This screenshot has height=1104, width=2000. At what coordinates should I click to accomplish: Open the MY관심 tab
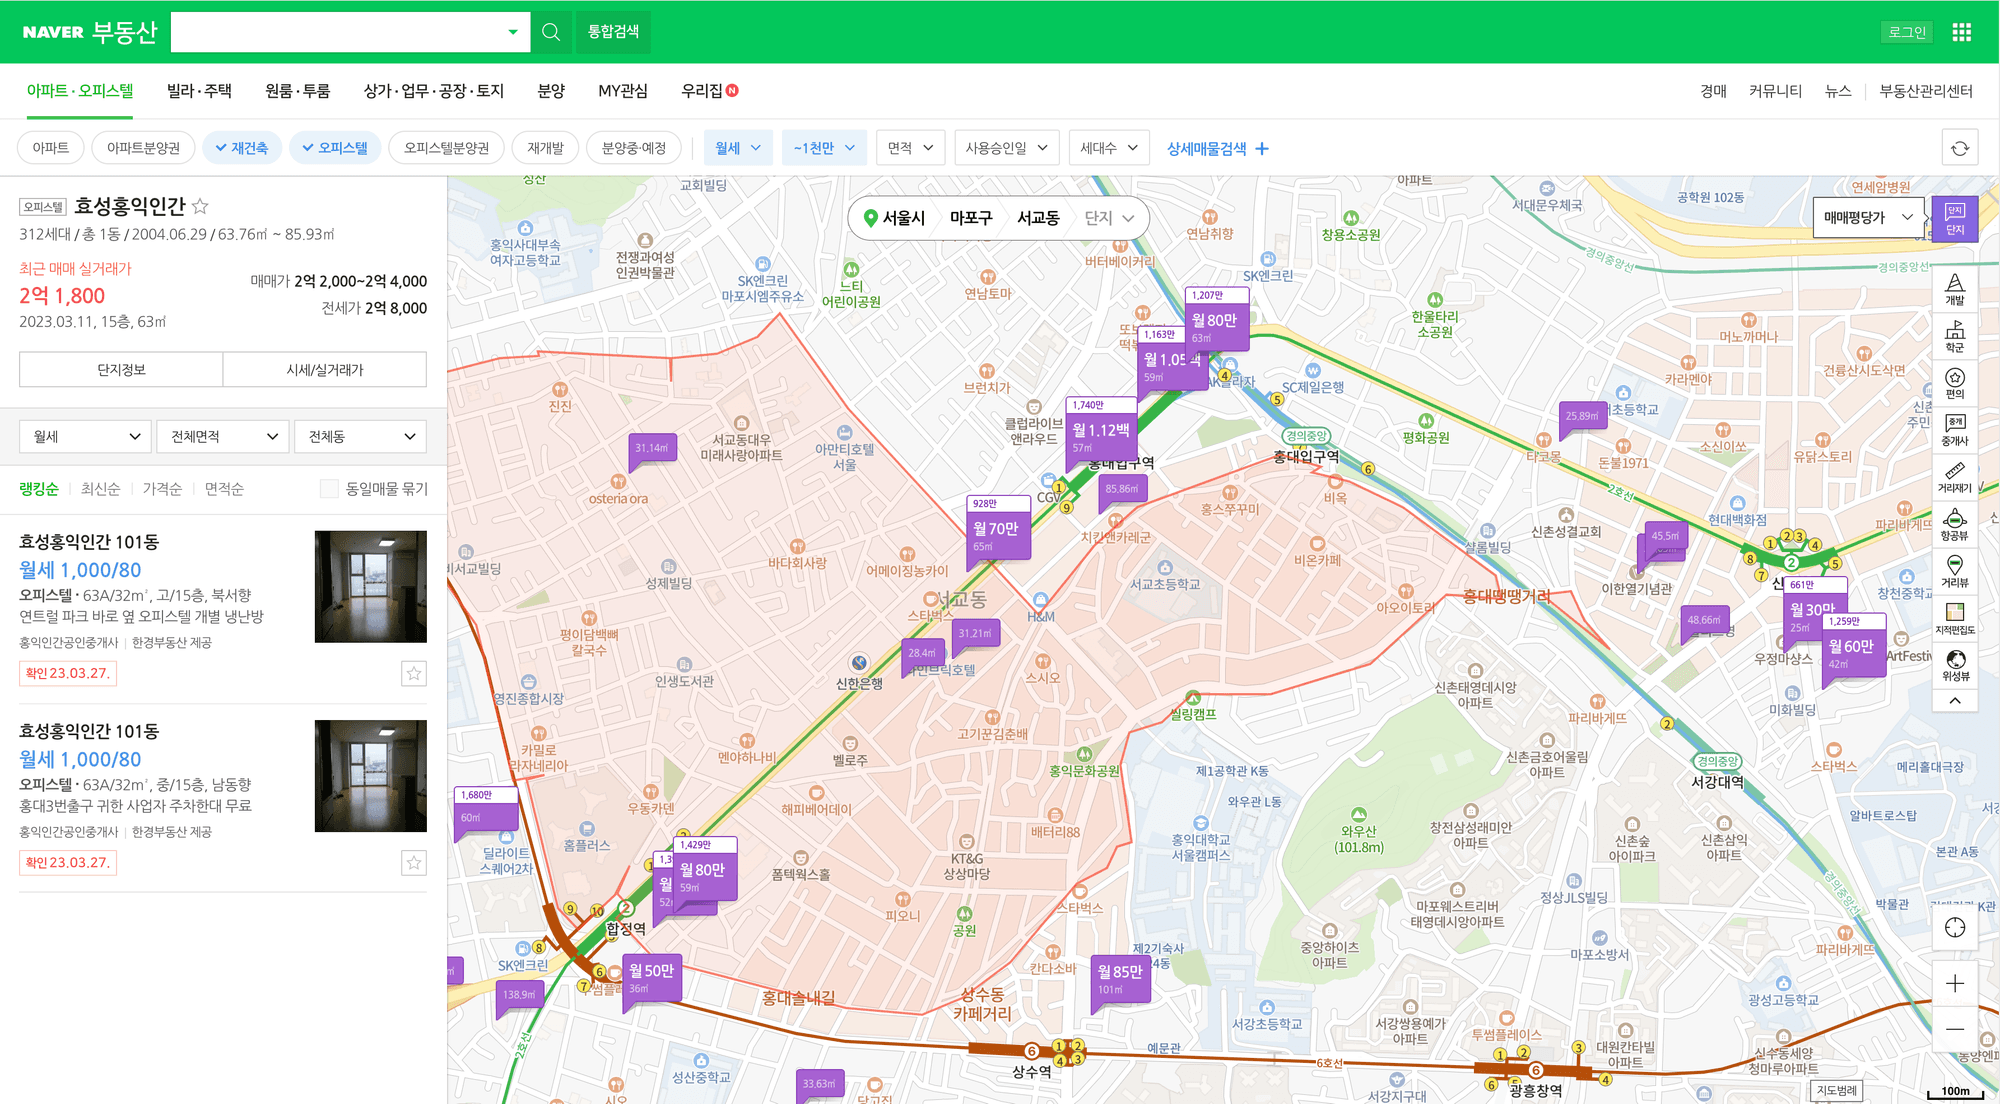[623, 91]
